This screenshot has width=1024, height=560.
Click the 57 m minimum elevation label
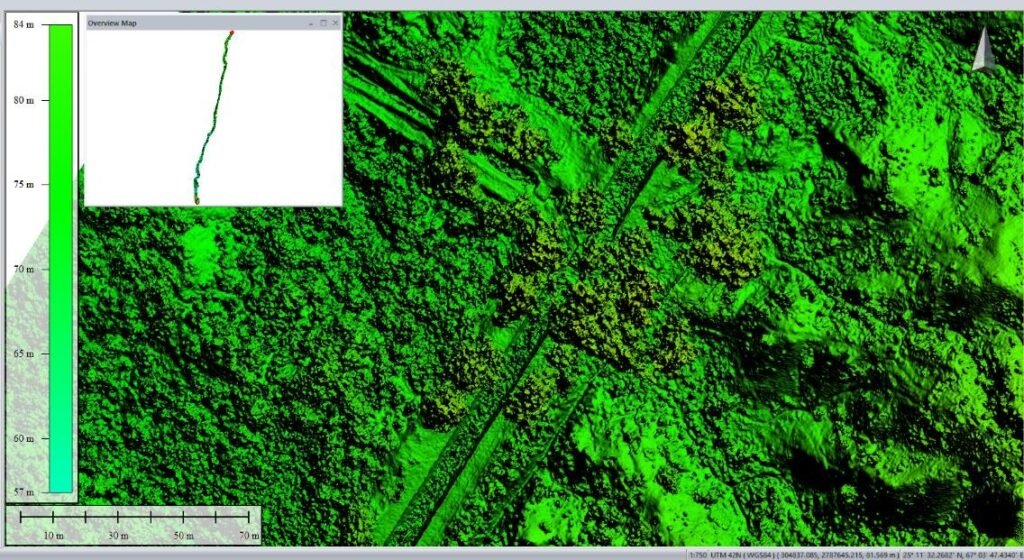click(24, 492)
